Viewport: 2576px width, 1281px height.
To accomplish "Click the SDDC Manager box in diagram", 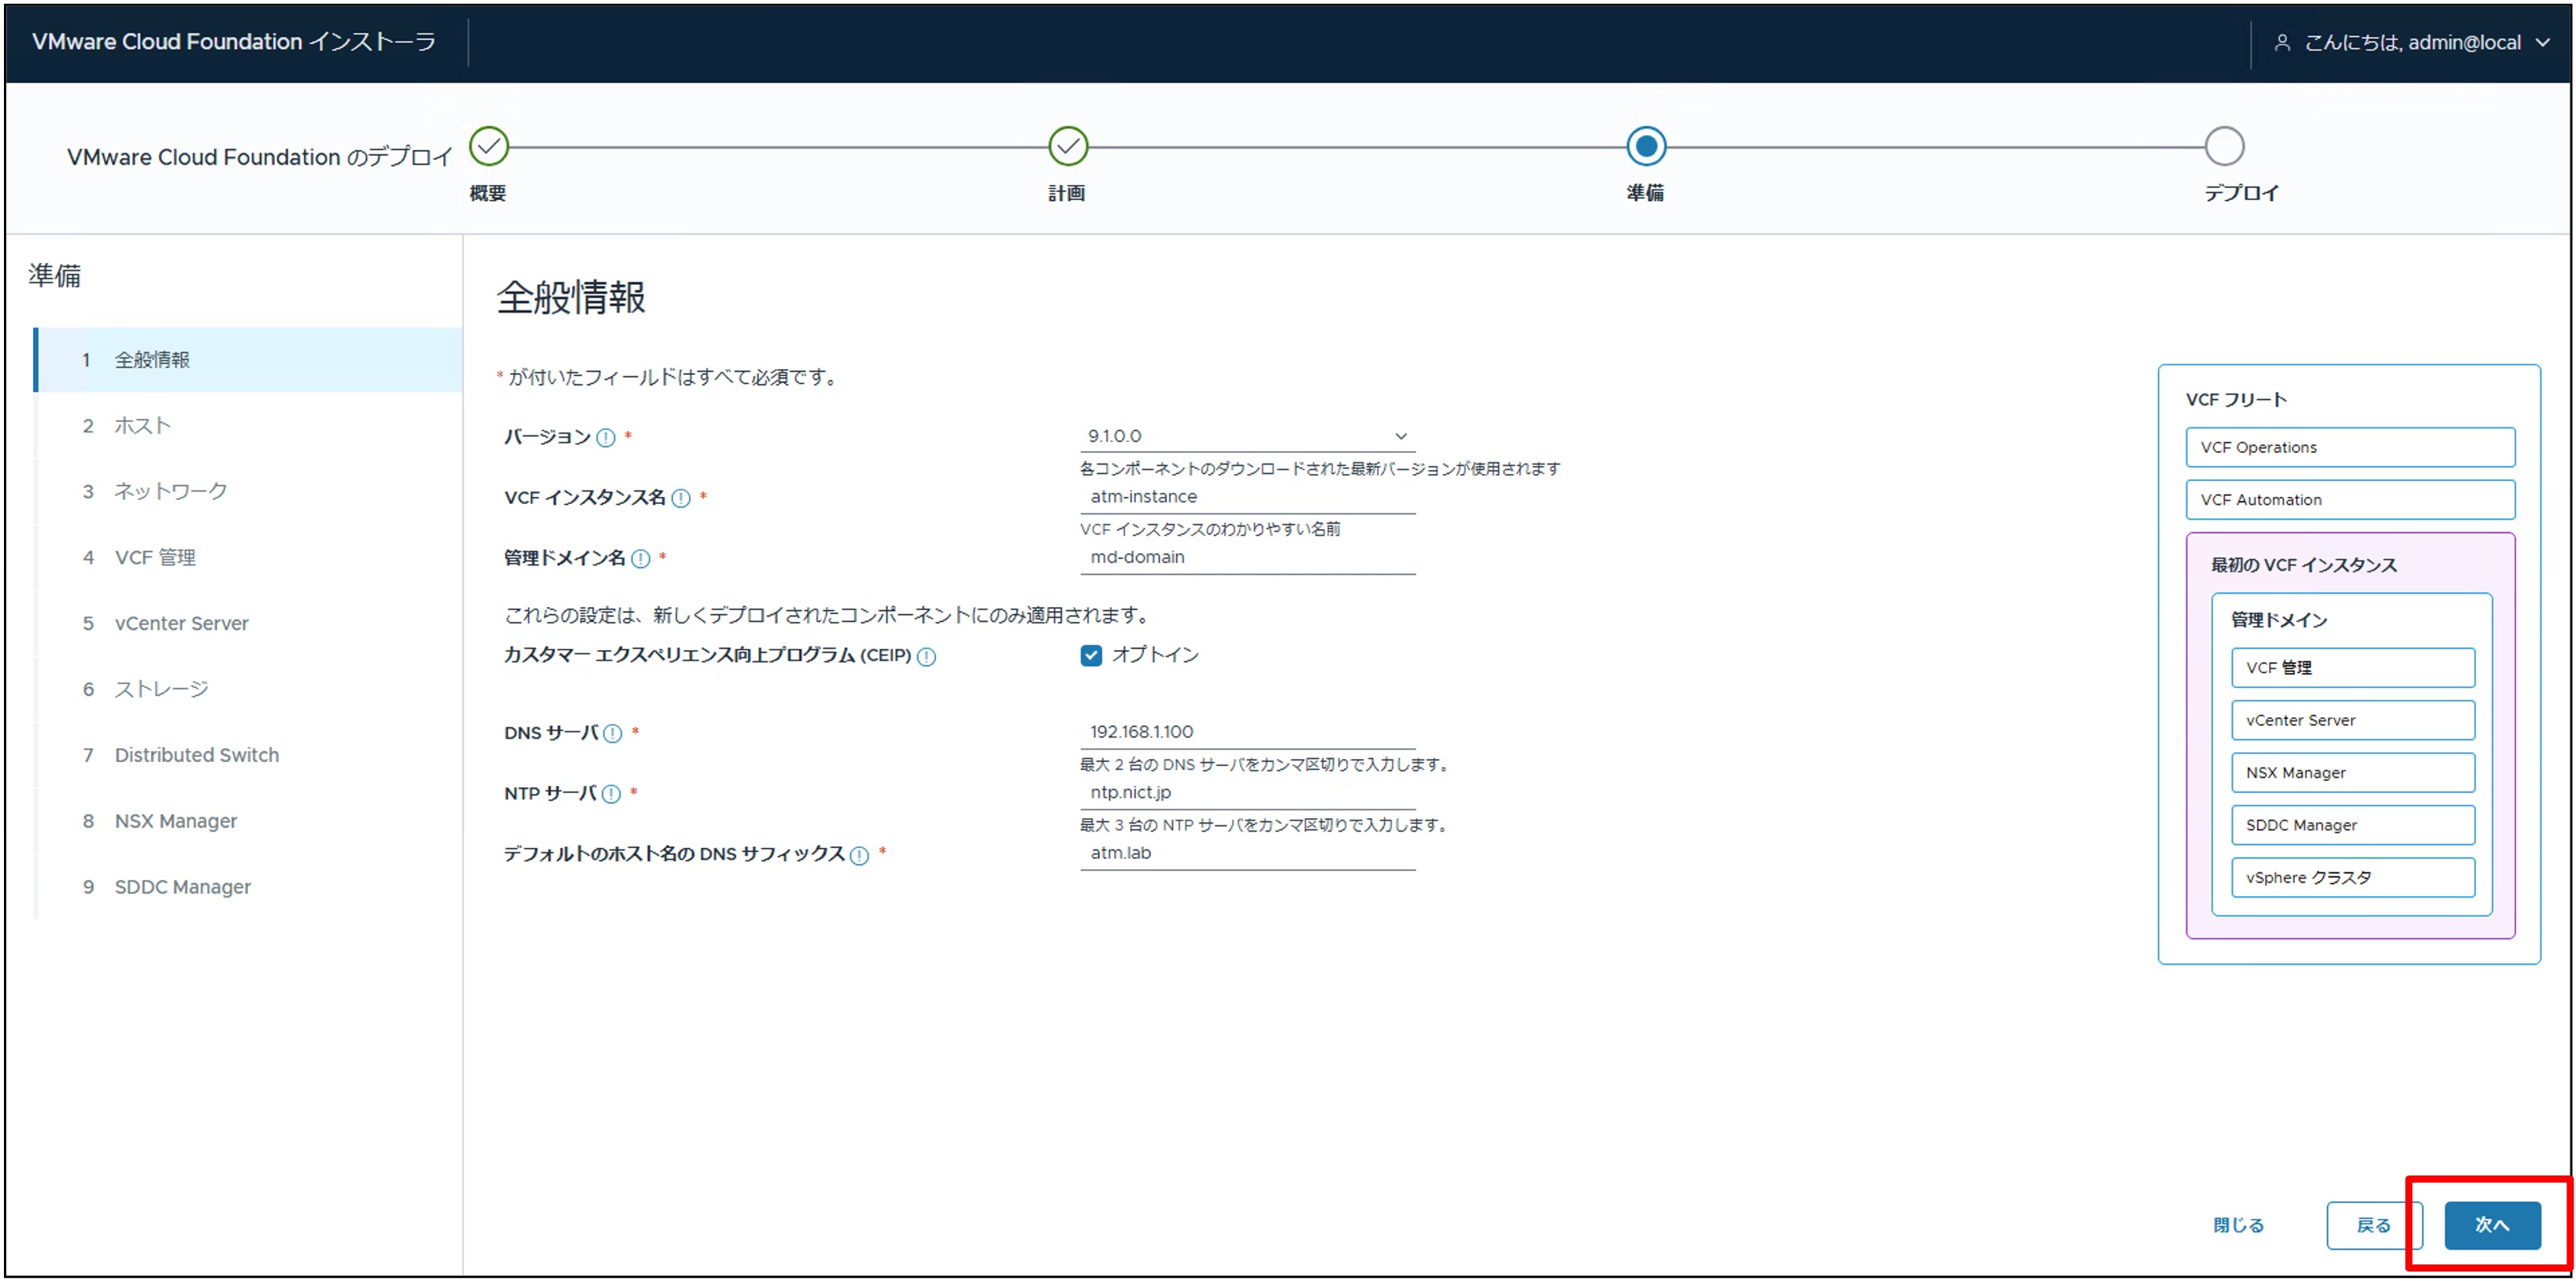I will pos(2353,826).
